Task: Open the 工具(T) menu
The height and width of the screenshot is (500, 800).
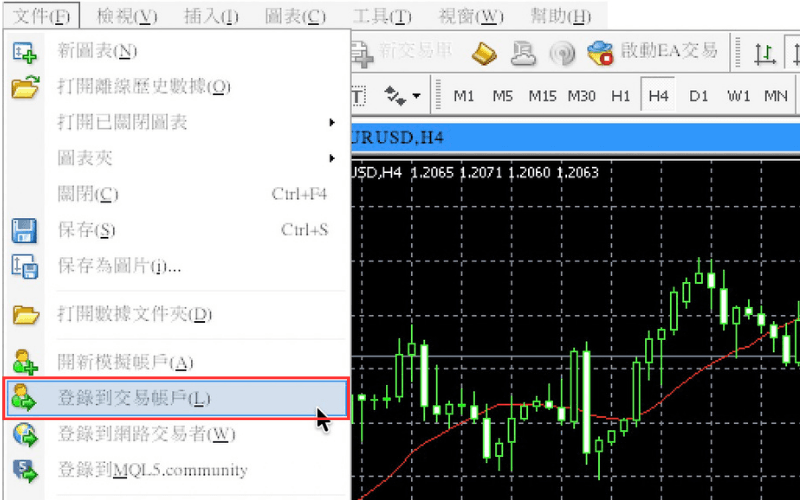Action: coord(382,16)
